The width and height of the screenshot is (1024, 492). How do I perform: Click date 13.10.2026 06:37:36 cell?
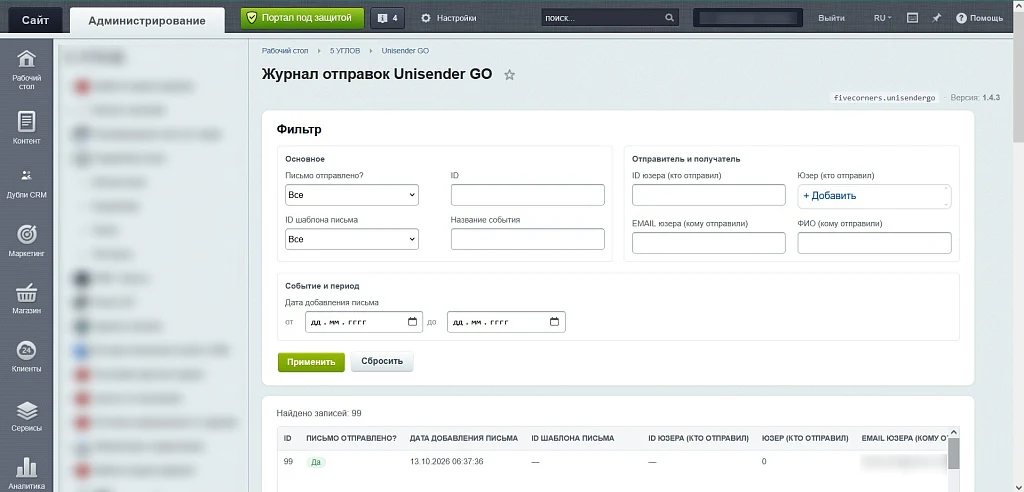(447, 461)
